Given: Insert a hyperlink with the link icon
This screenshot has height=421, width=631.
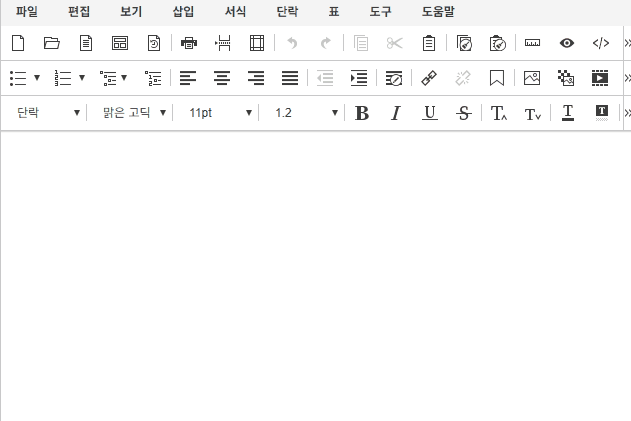Looking at the screenshot, I should [429, 78].
